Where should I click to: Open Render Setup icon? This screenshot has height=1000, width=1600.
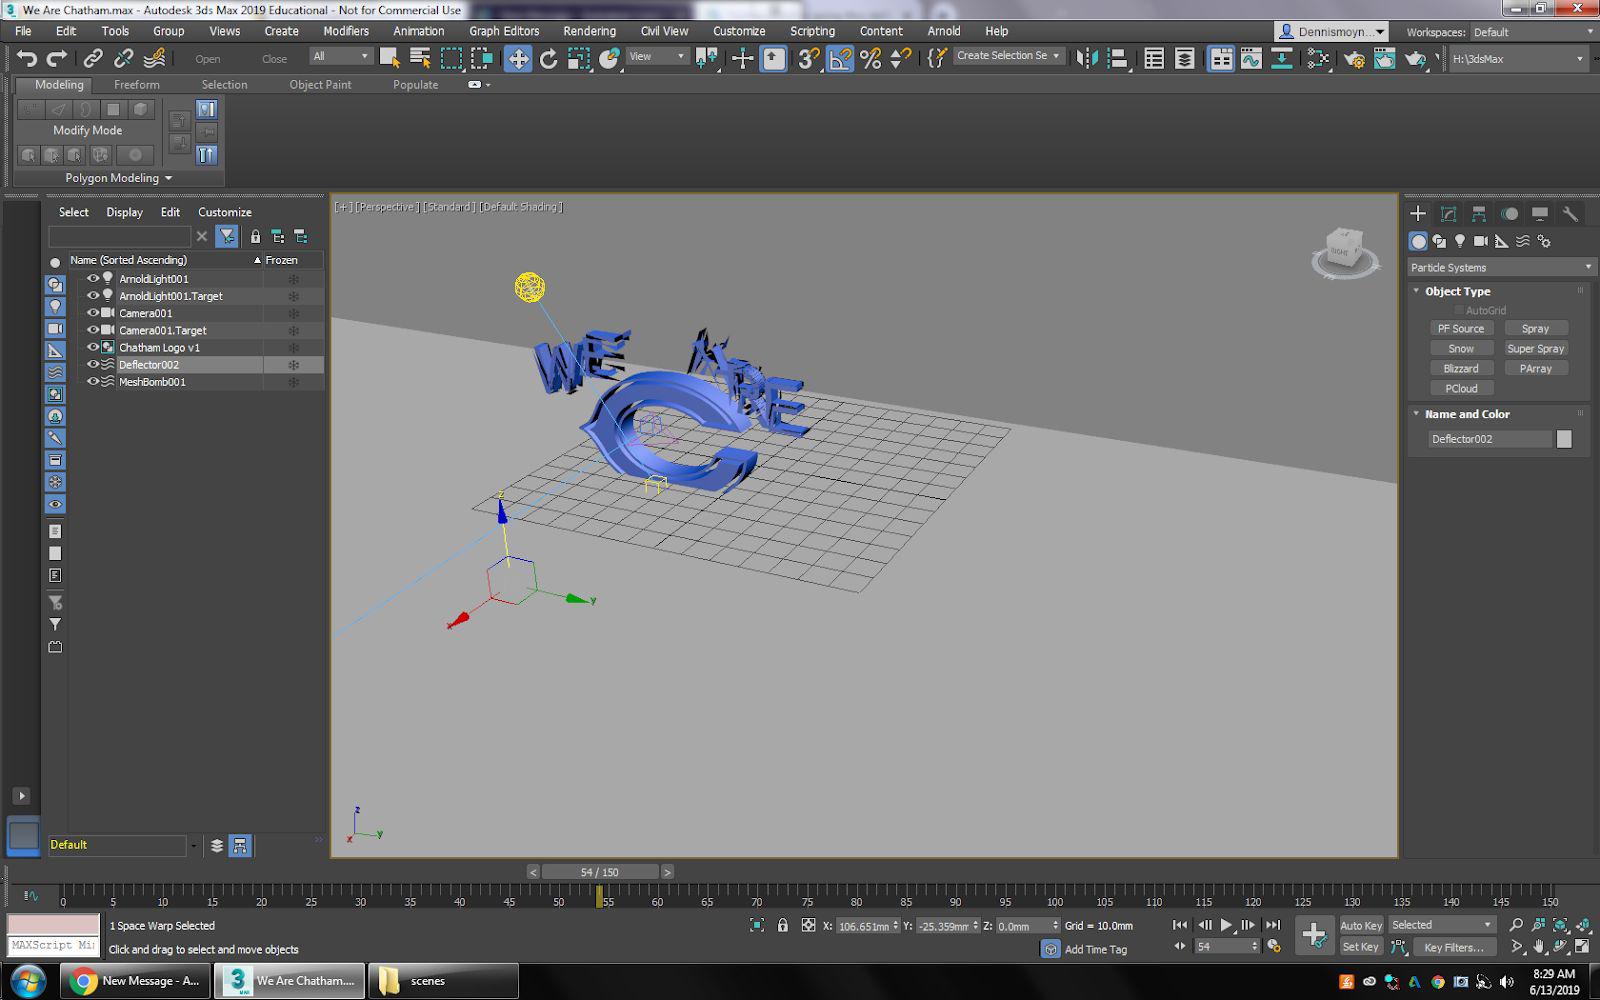1354,59
